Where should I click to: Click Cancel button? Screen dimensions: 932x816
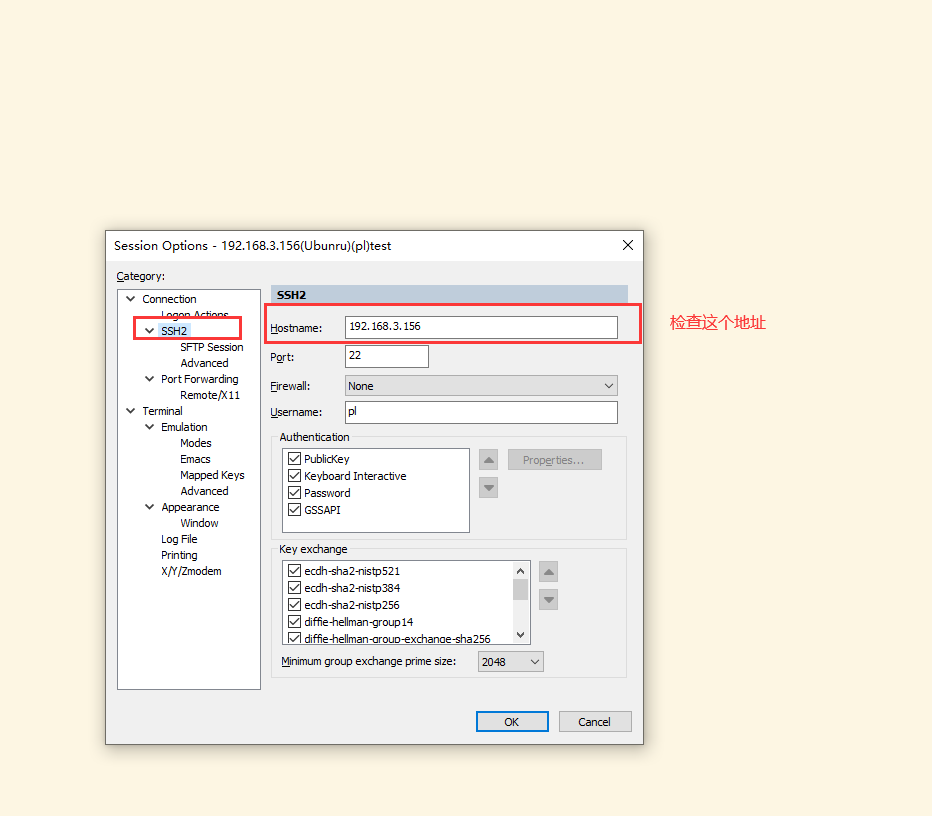pyautogui.click(x=594, y=722)
